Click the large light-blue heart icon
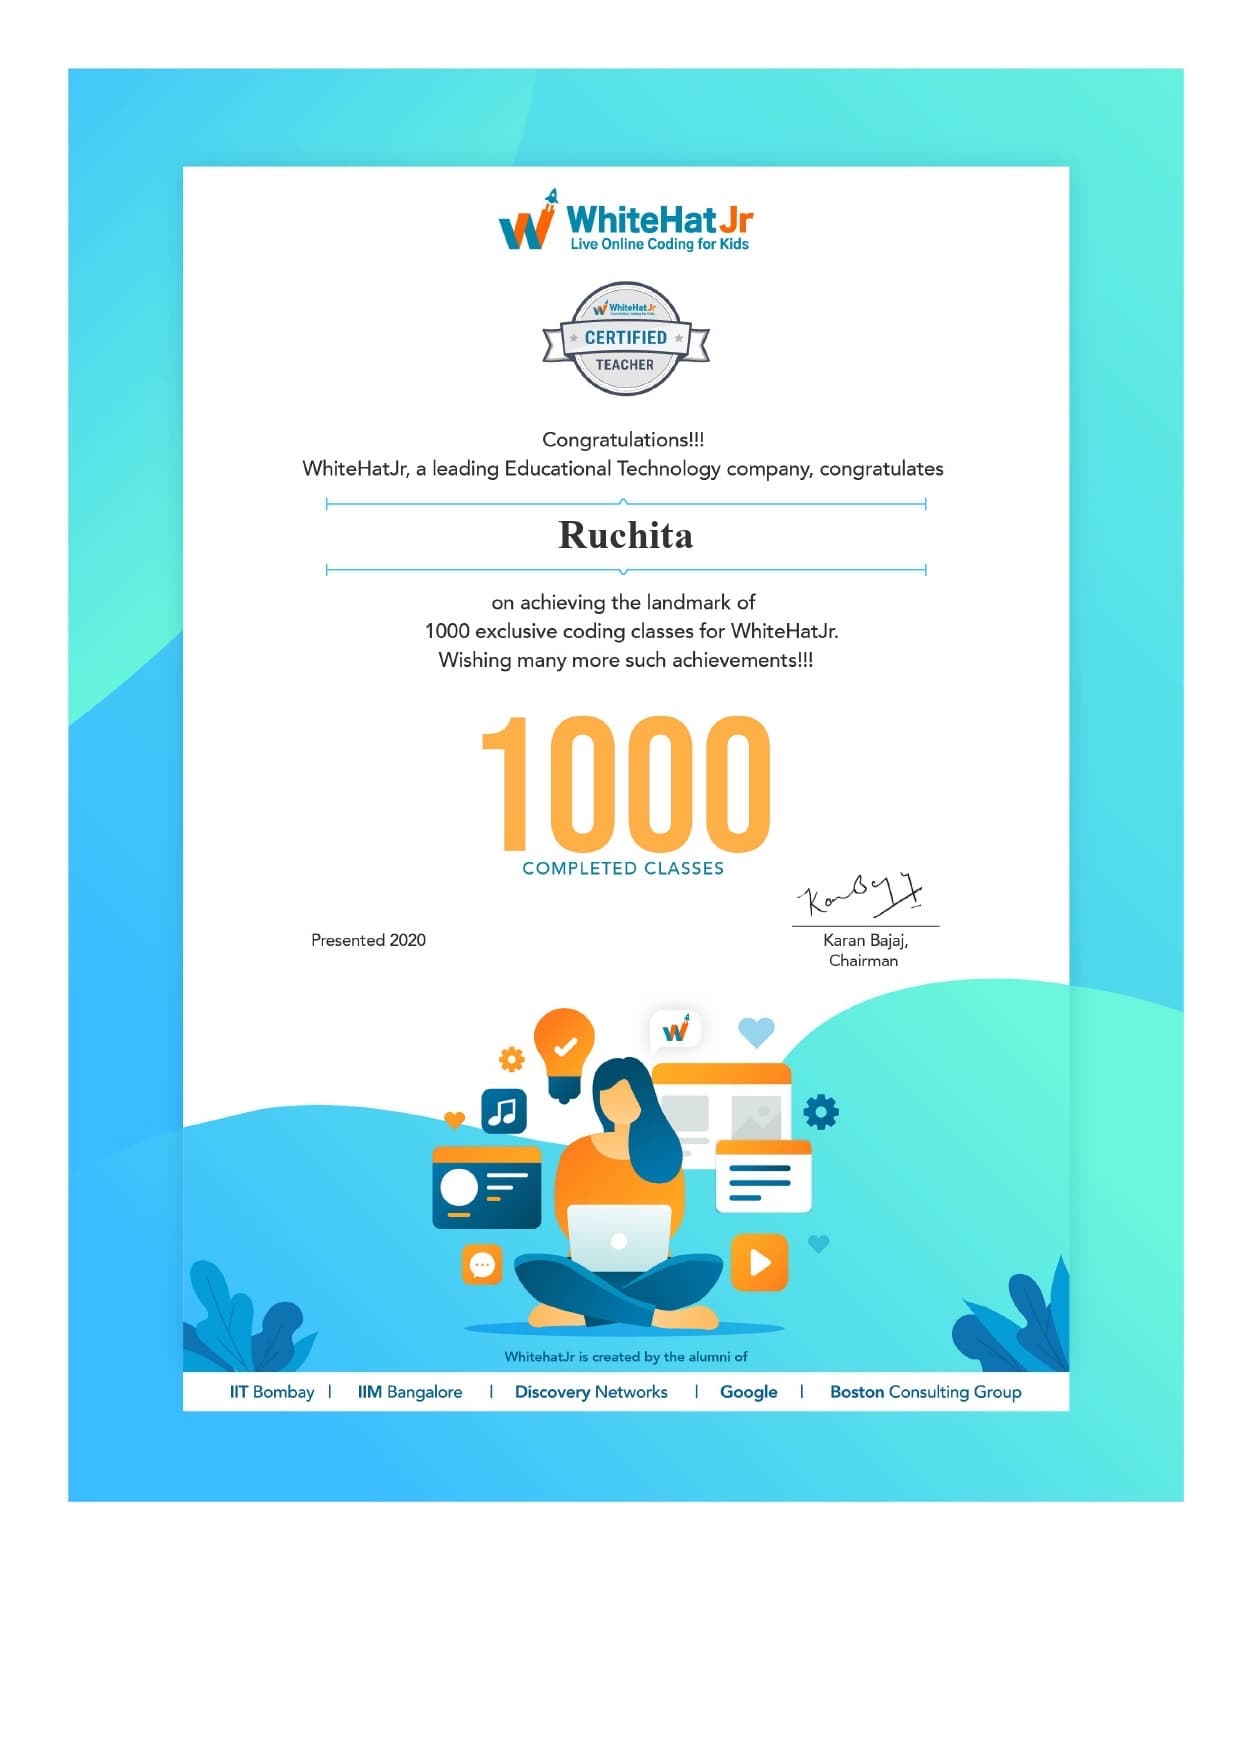1240x1752 pixels. tap(756, 1032)
